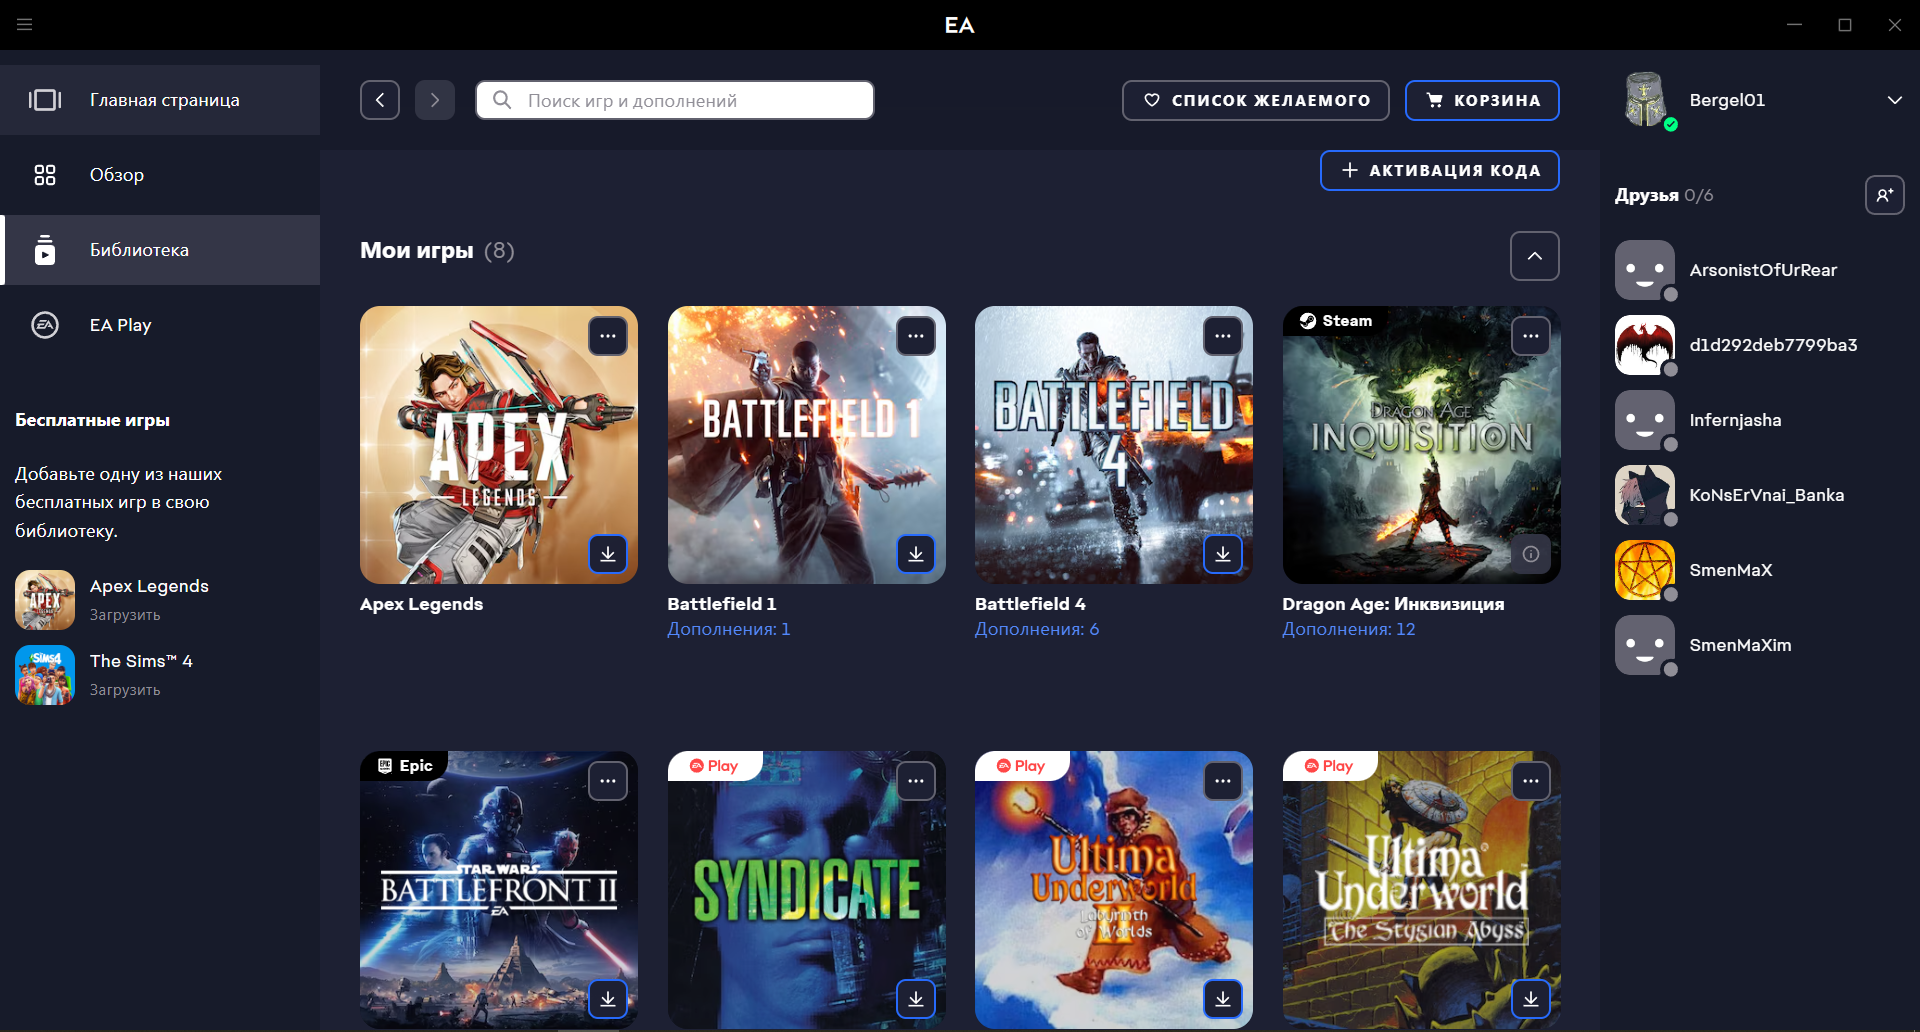Image resolution: width=1920 pixels, height=1032 pixels.
Task: Click the SmenMaX pentagram avatar
Action: (1645, 570)
